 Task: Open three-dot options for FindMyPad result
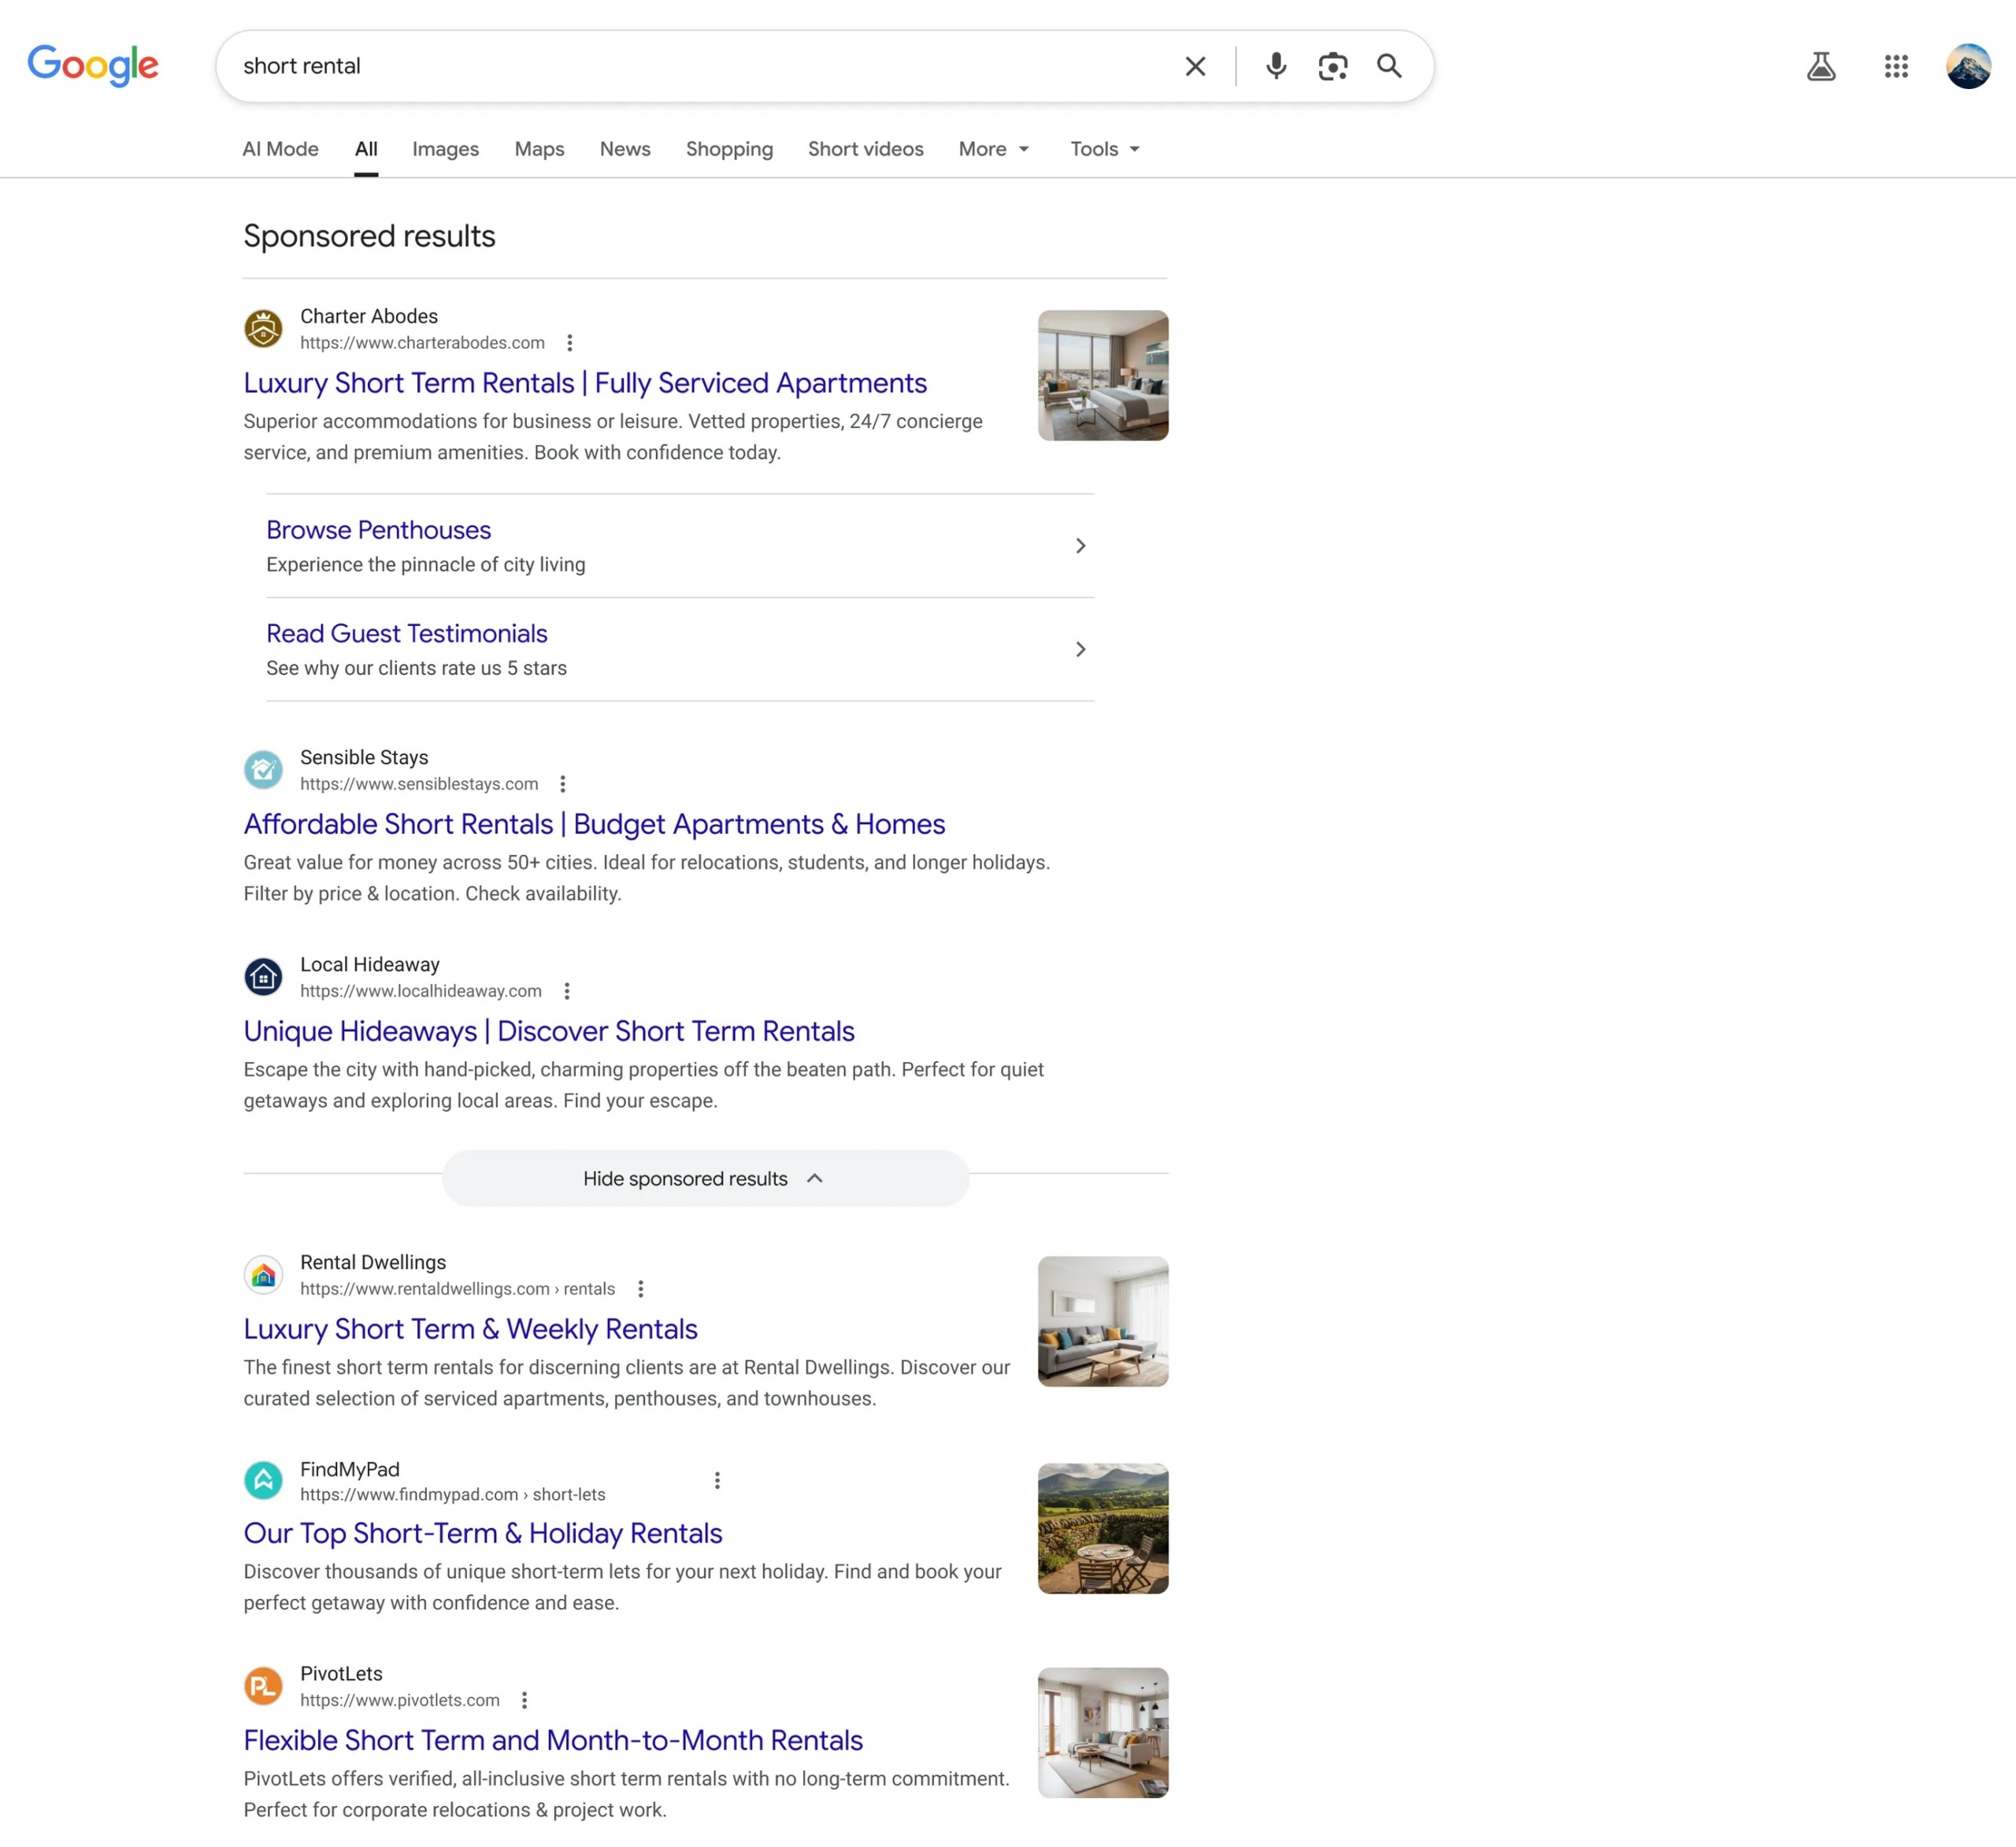717,1480
